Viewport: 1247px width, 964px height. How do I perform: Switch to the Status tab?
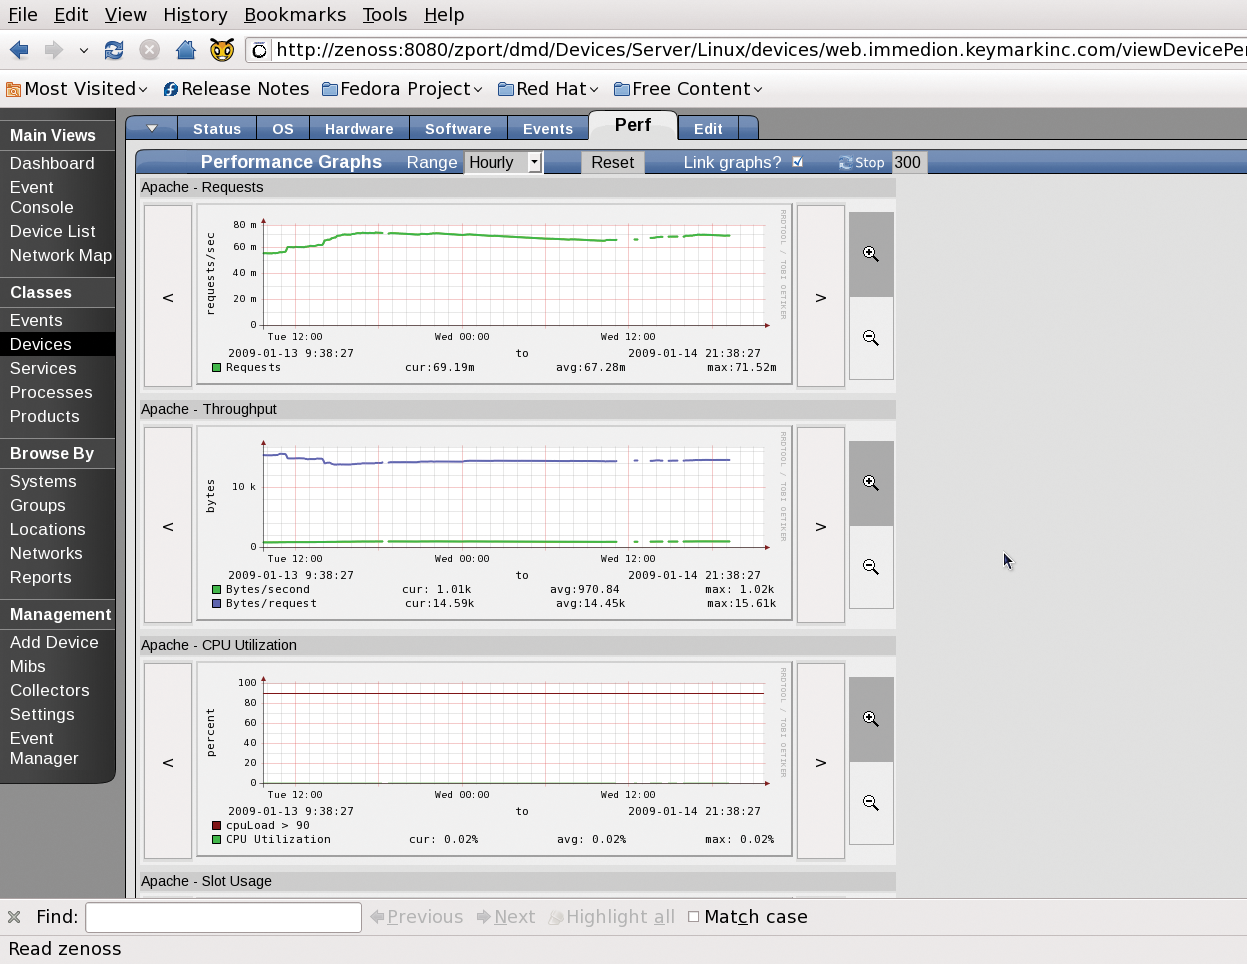click(217, 128)
